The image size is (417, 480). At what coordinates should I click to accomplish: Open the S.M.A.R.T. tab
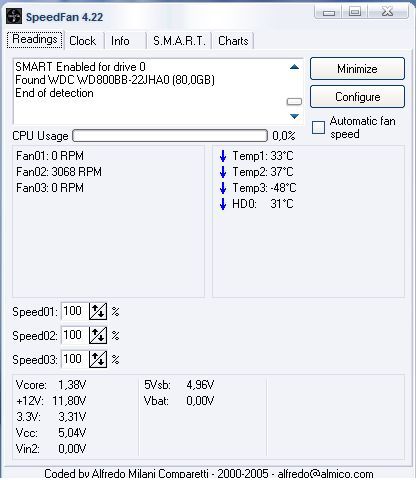tap(179, 41)
